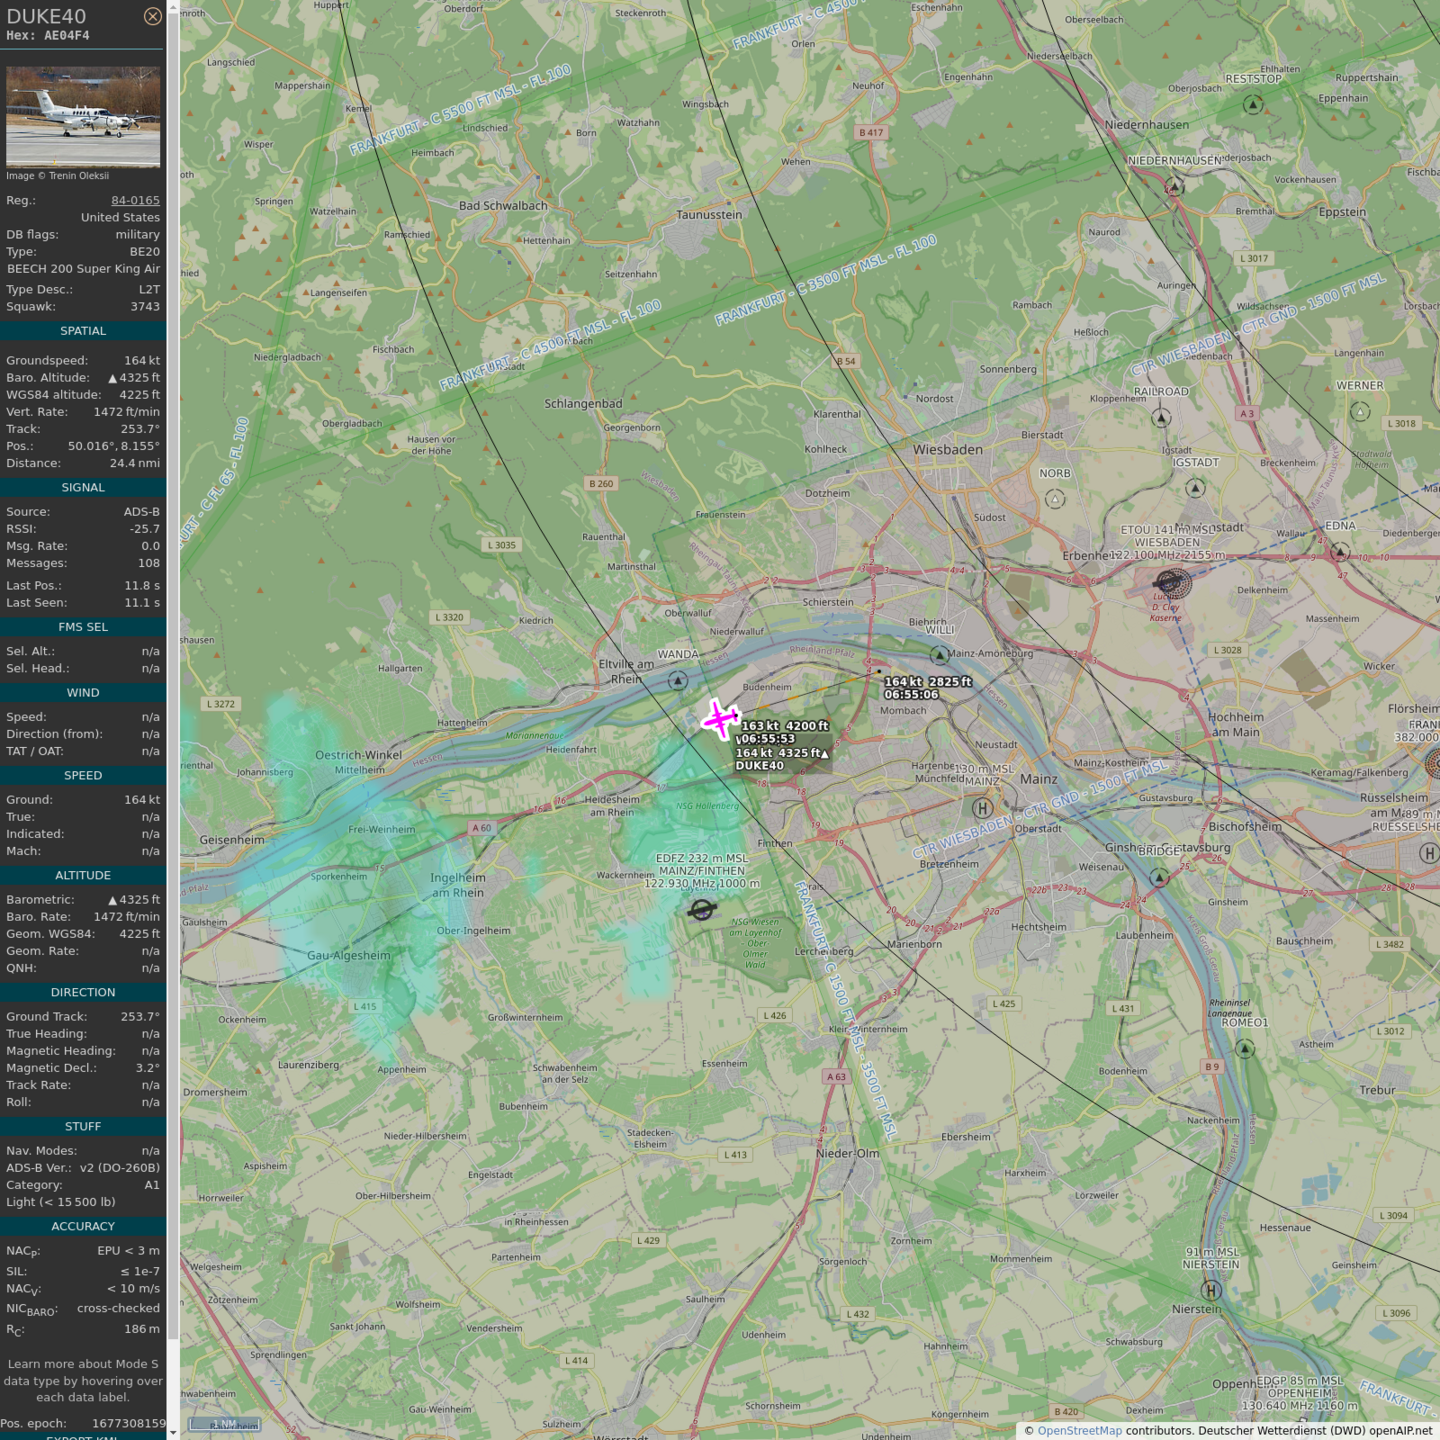The width and height of the screenshot is (1440, 1440).
Task: Click the RAILROAD reporting point icon
Action: (x=1161, y=417)
